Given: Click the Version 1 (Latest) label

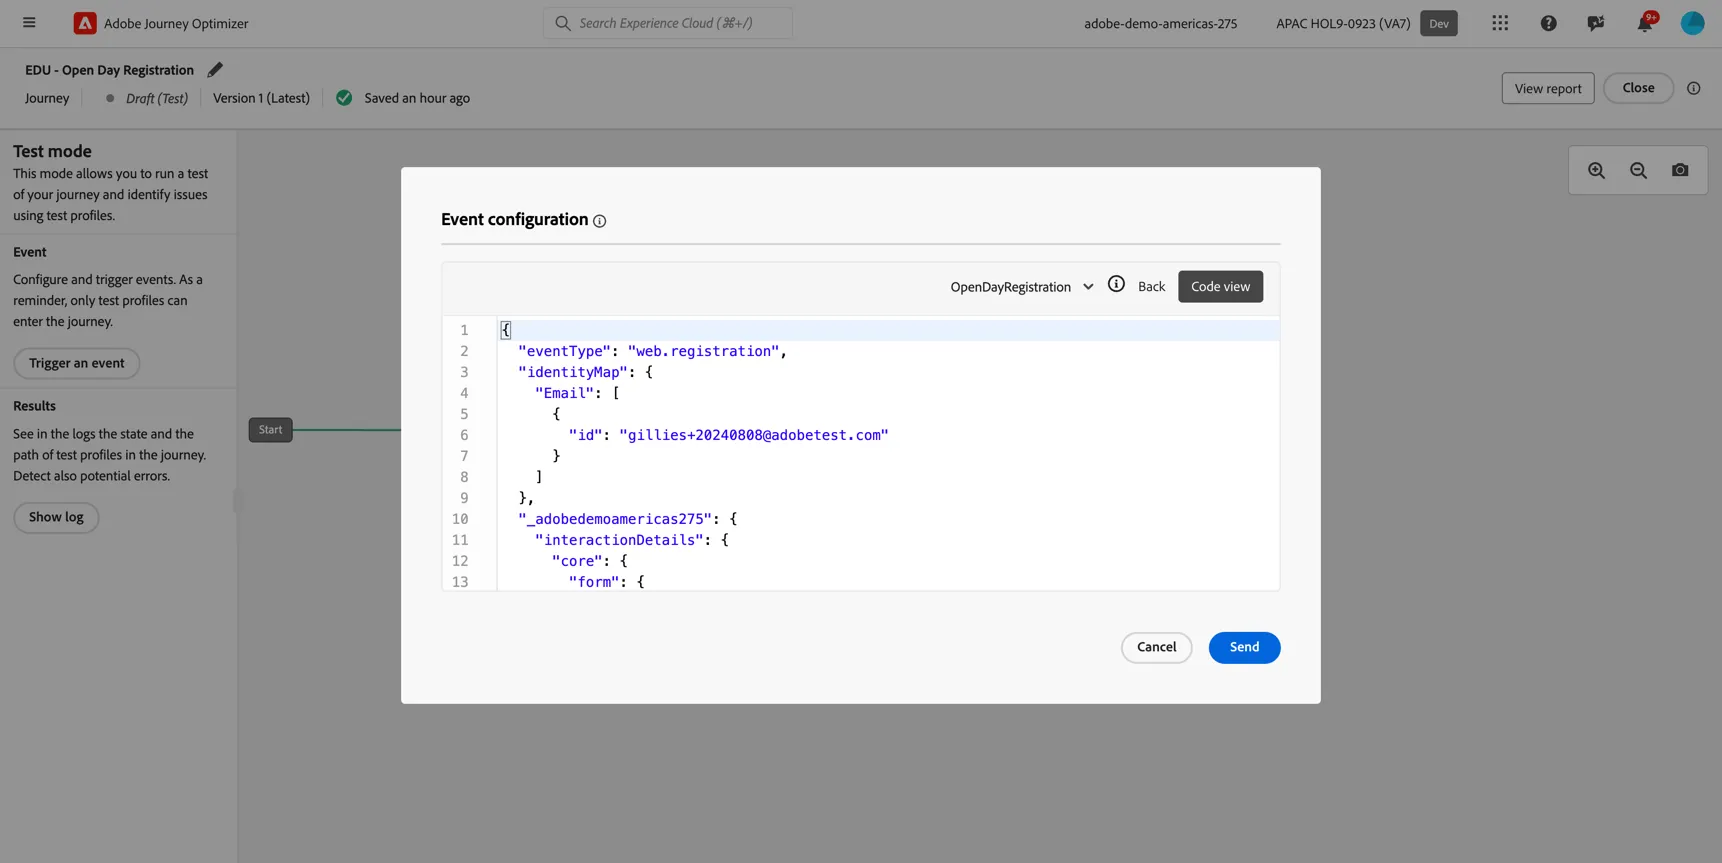Looking at the screenshot, I should (261, 98).
